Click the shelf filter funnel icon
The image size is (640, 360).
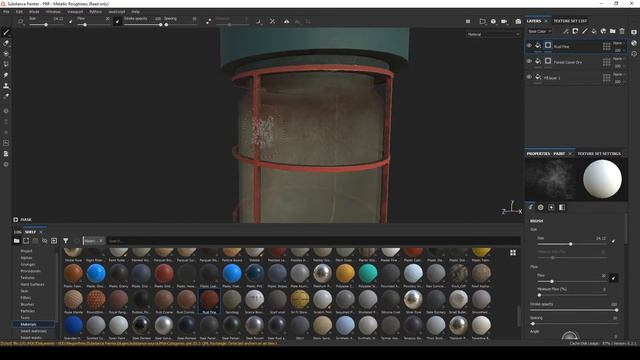pyautogui.click(x=65, y=241)
